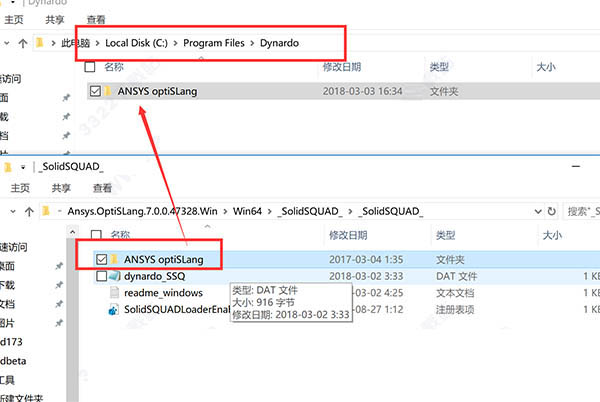
Task: Click Program Files in the address path
Action: [214, 43]
